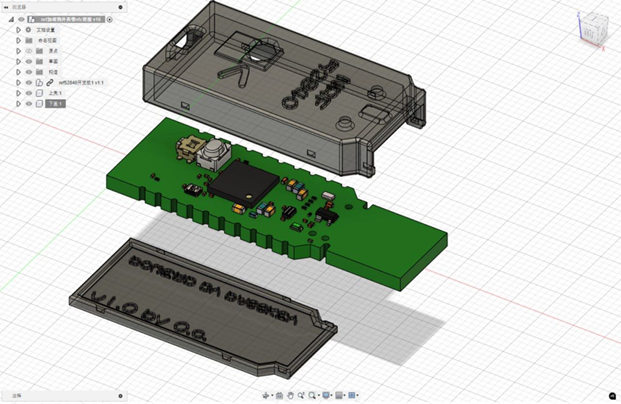Screen dimensions: 621x404
Task: Select the Orbit navigation tool
Action: (x=266, y=395)
